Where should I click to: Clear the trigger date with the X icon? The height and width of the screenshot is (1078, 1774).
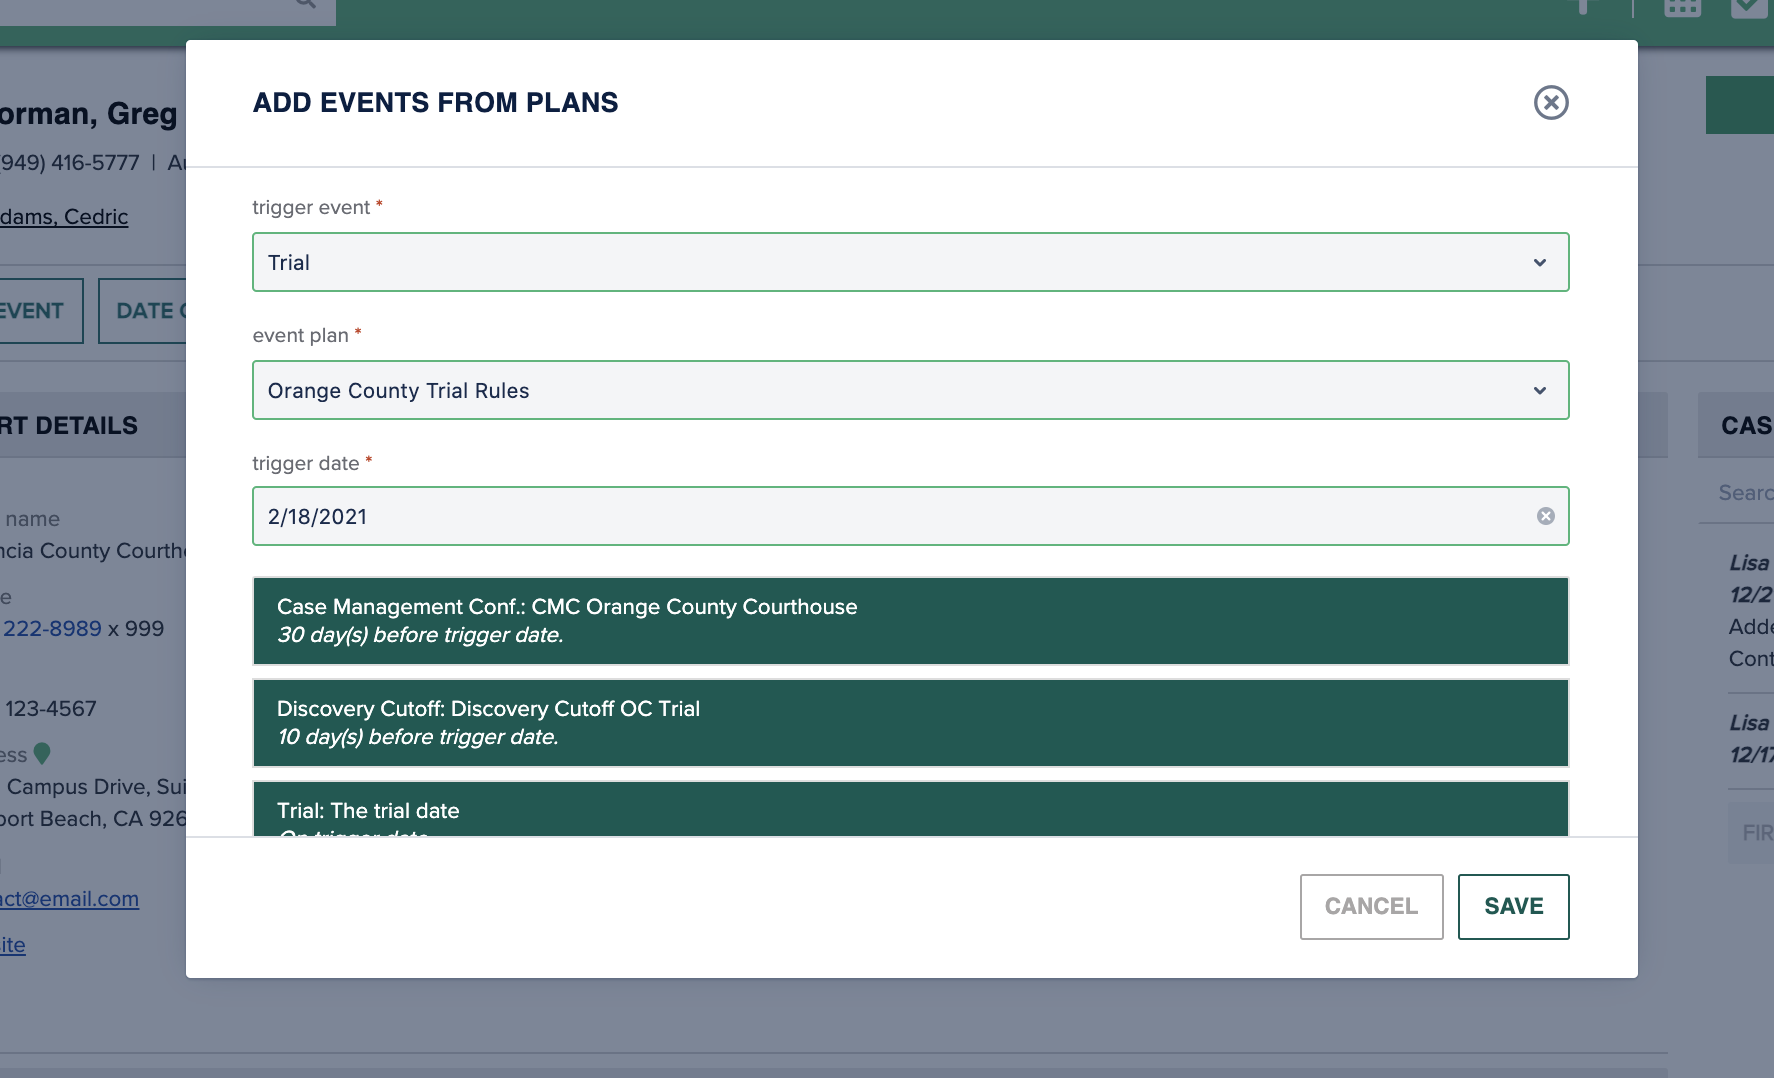1546,516
